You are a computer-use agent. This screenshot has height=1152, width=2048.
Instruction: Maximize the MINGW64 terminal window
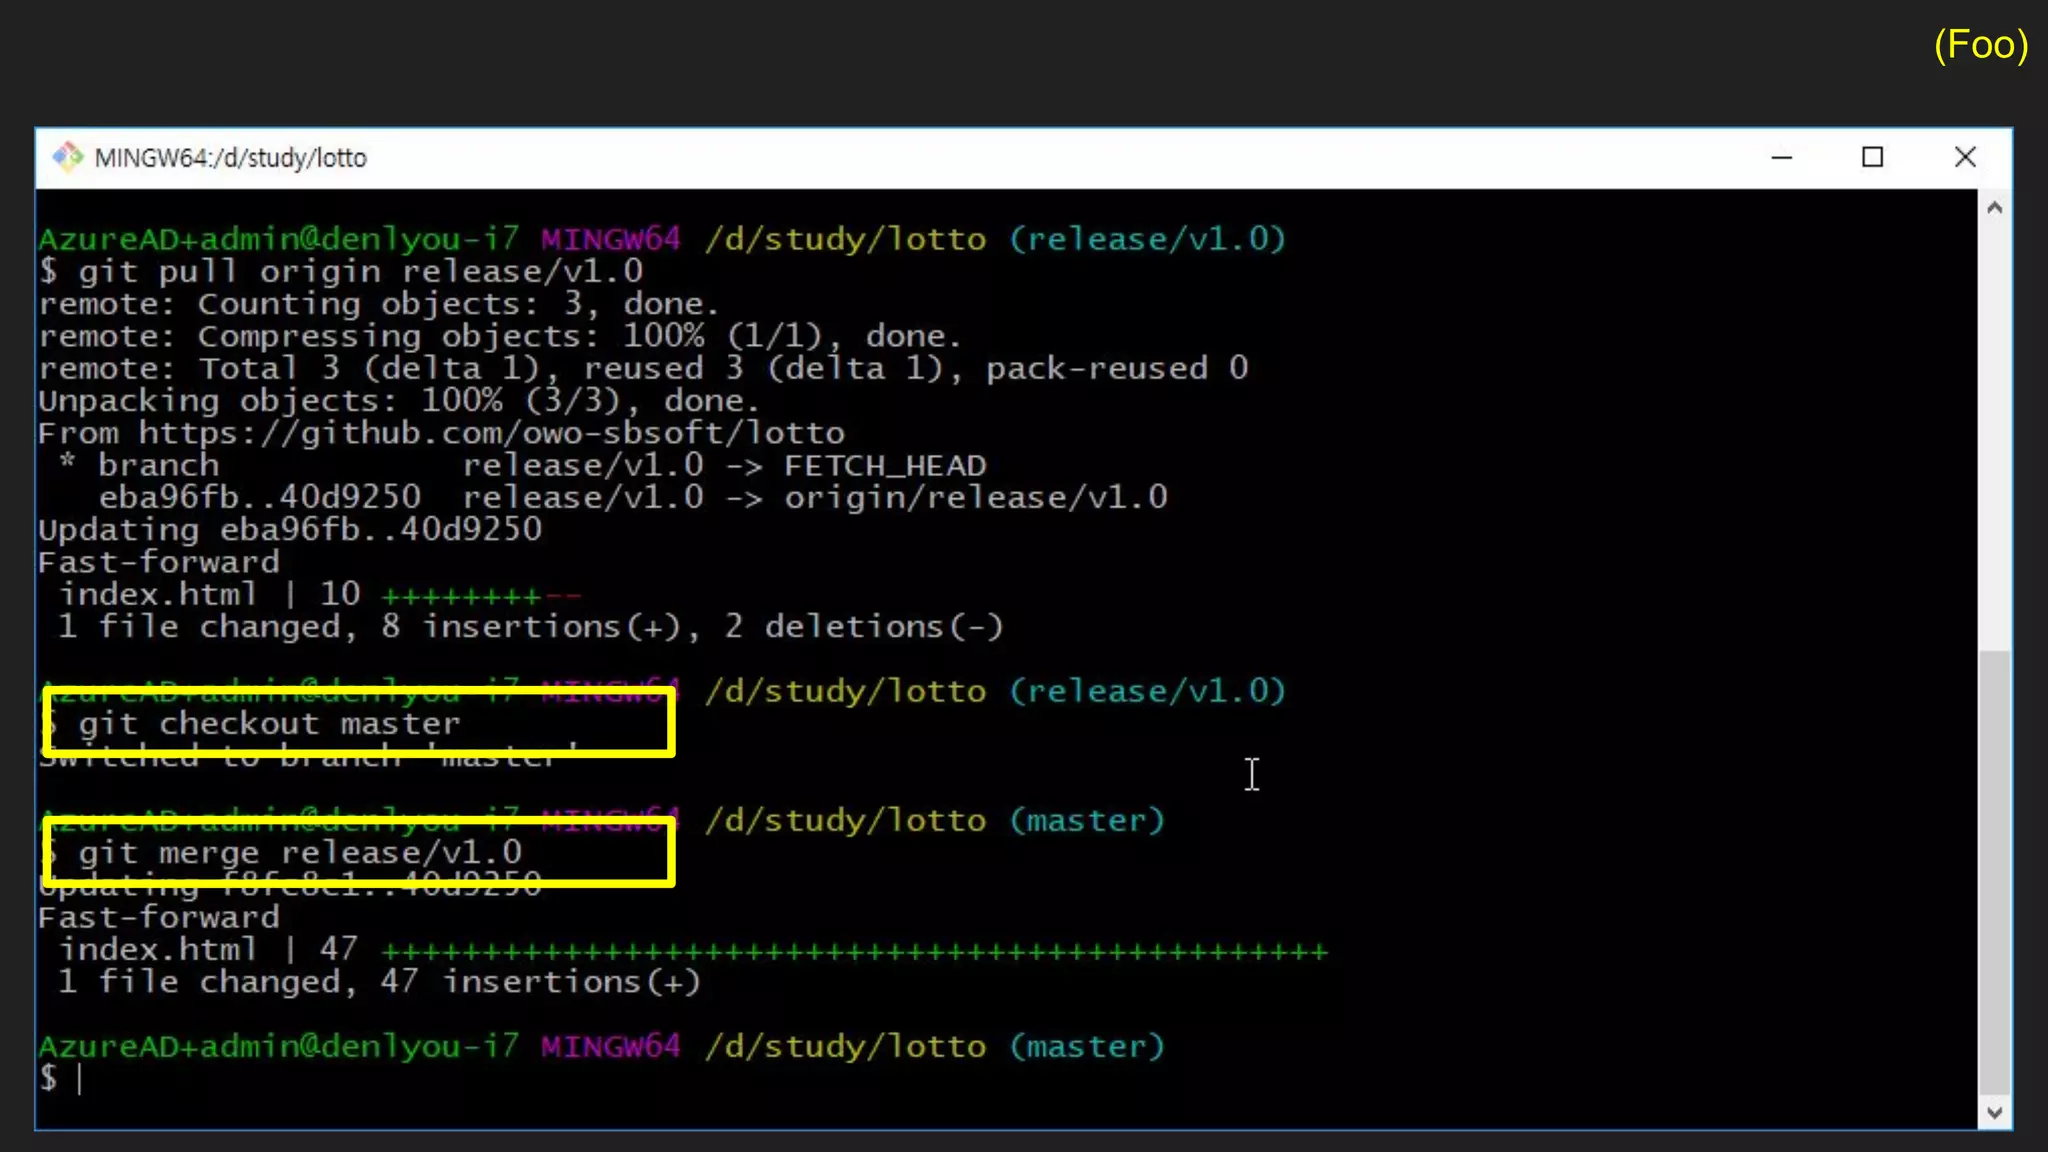(1872, 157)
